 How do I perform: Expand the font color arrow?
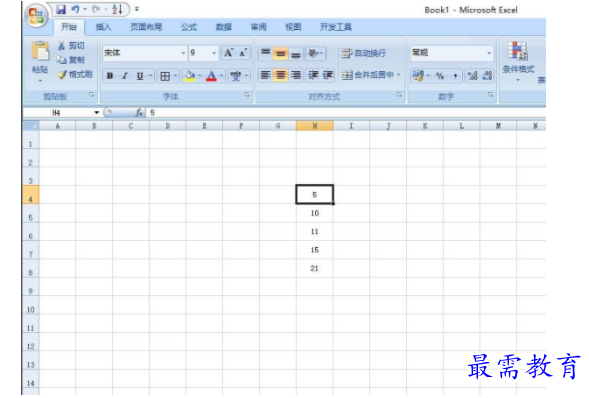coord(222,76)
